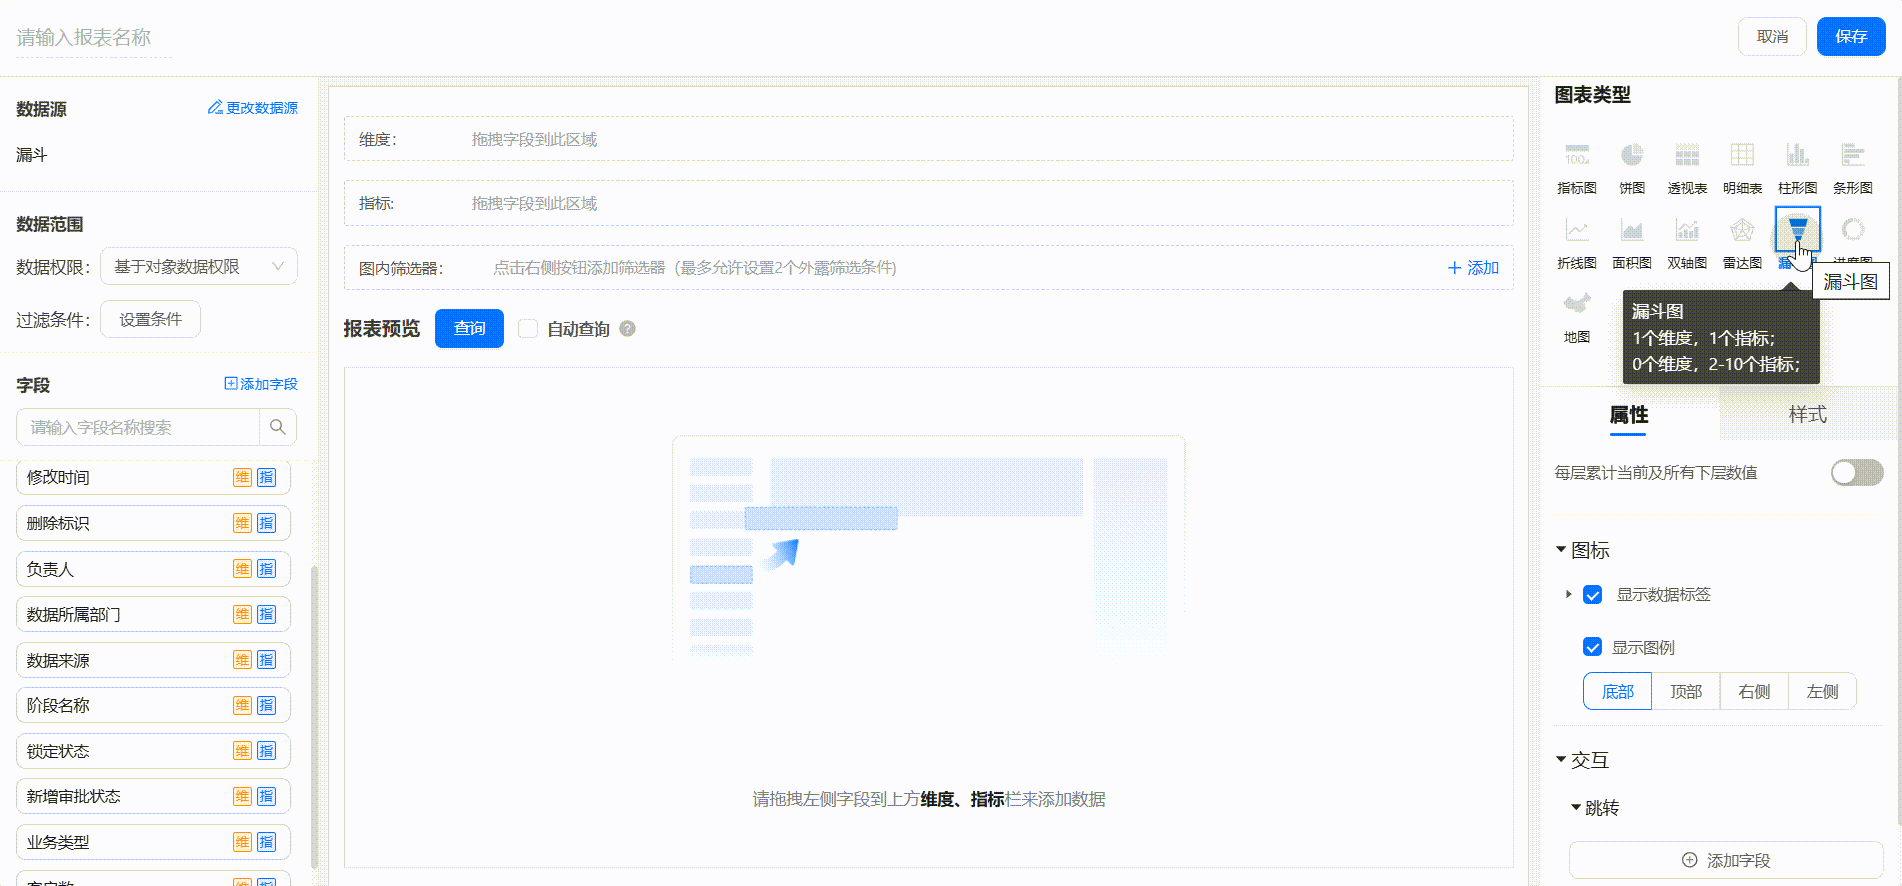Click the 保存 button
The width and height of the screenshot is (1902, 886).
(1851, 36)
